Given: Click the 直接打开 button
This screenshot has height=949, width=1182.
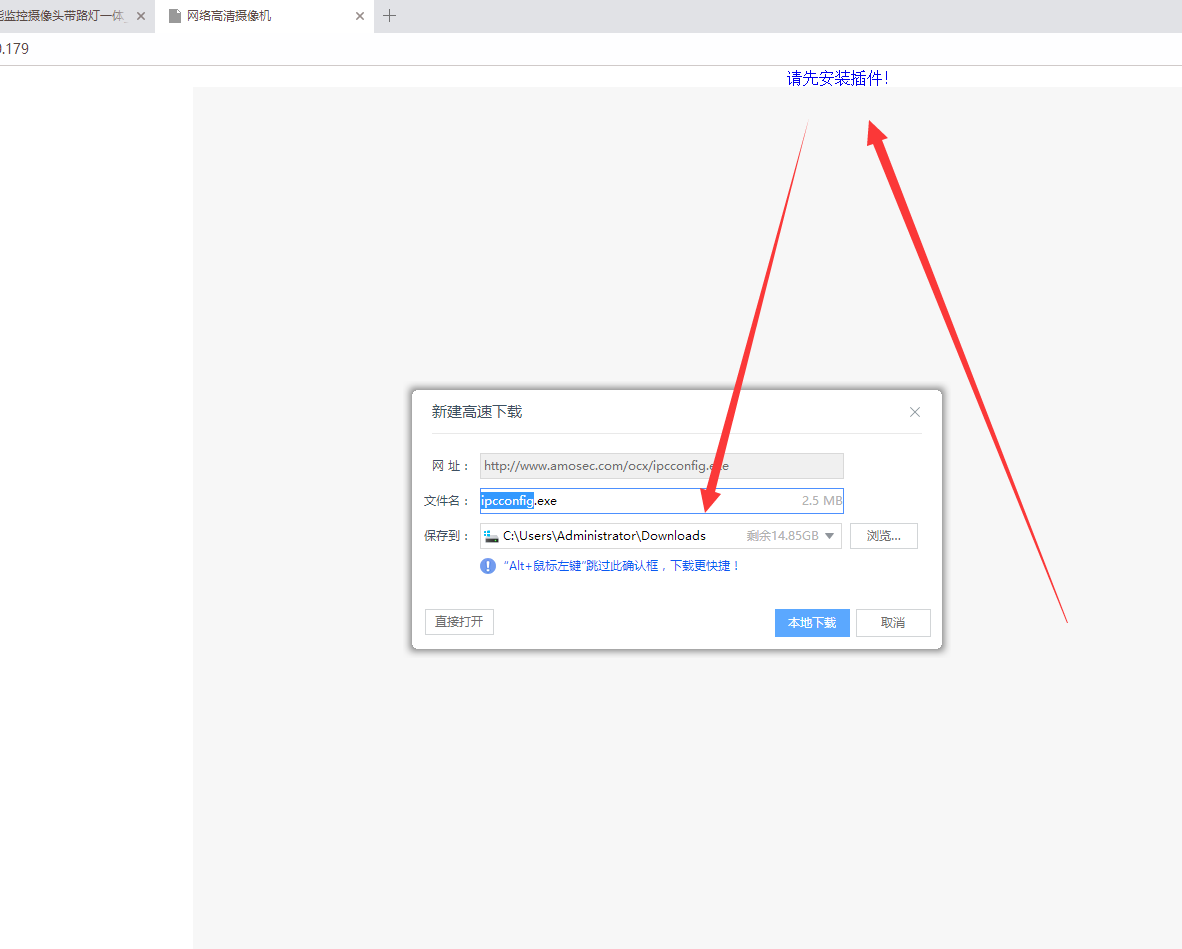Looking at the screenshot, I should (x=459, y=622).
